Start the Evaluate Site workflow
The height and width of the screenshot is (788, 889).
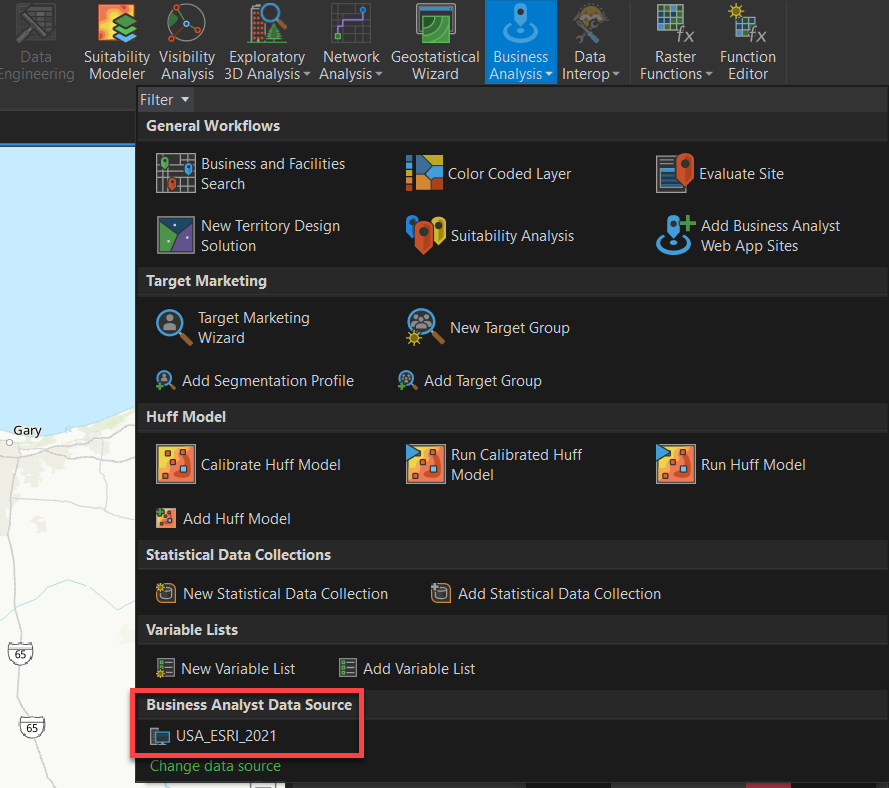click(x=720, y=174)
